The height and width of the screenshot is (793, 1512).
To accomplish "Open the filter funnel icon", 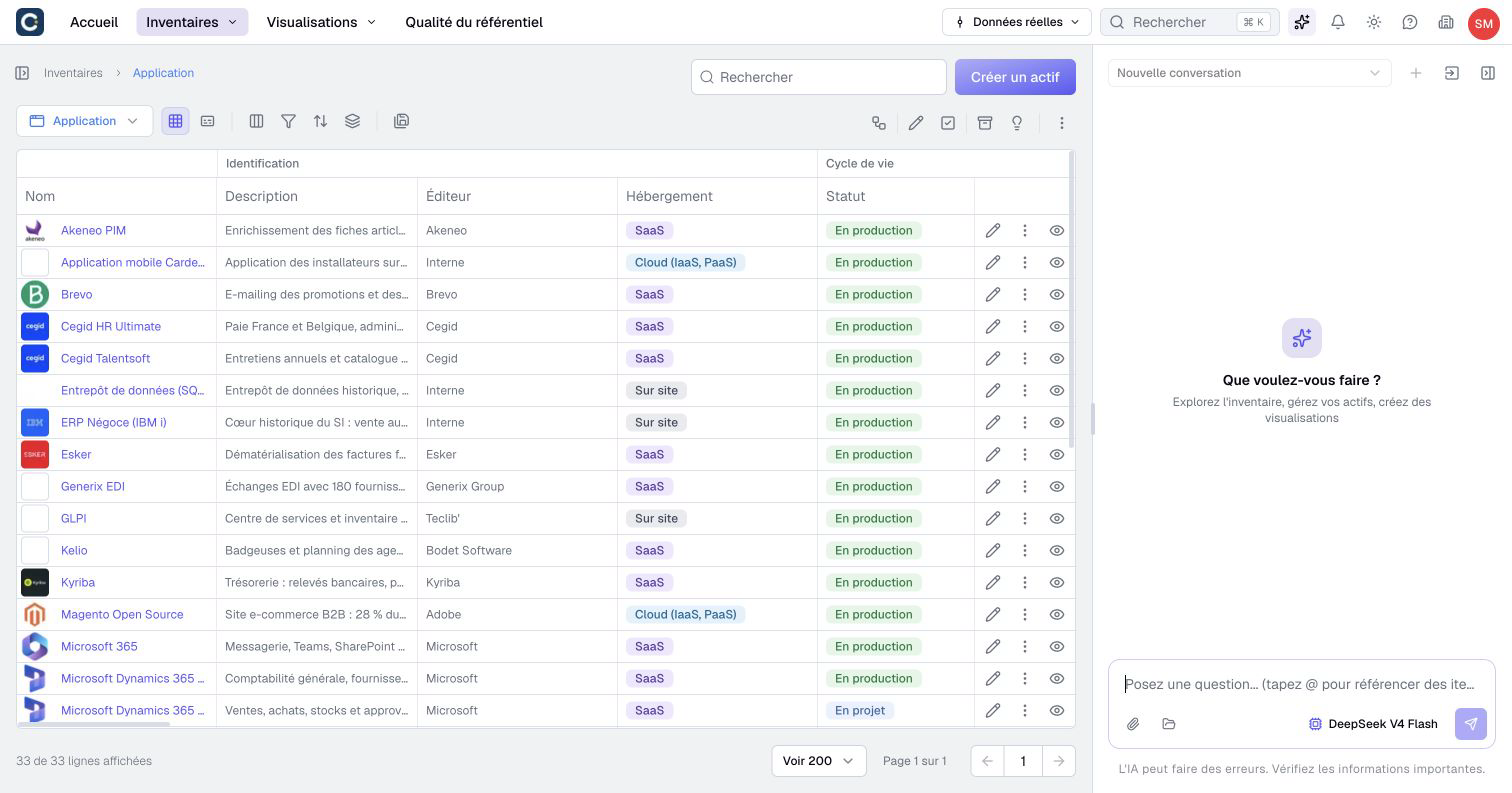I will click(x=288, y=121).
